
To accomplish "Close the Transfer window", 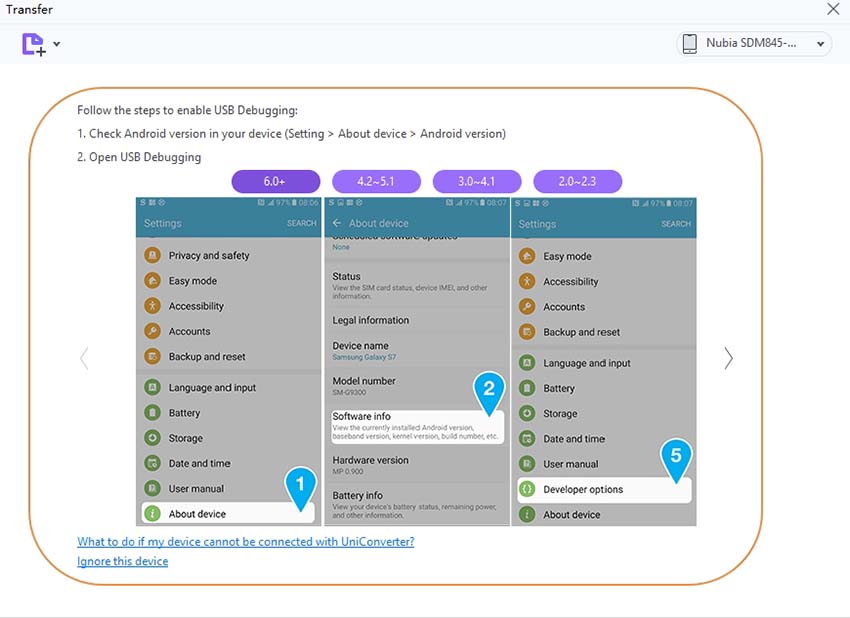I will 832,10.
